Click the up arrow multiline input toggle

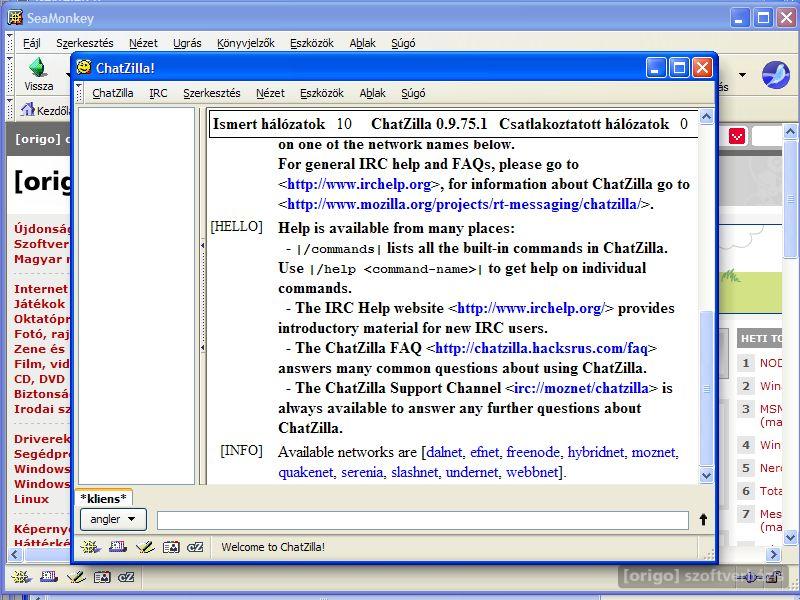[x=703, y=520]
